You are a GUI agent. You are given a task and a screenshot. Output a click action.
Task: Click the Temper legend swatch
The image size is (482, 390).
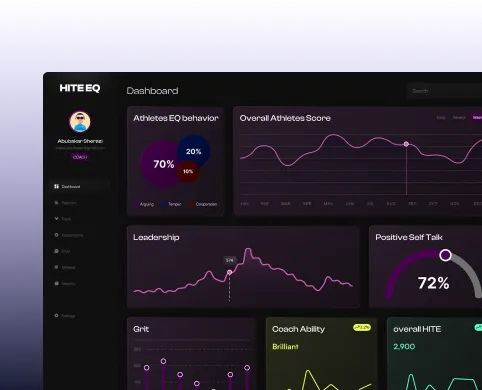pyautogui.click(x=164, y=204)
